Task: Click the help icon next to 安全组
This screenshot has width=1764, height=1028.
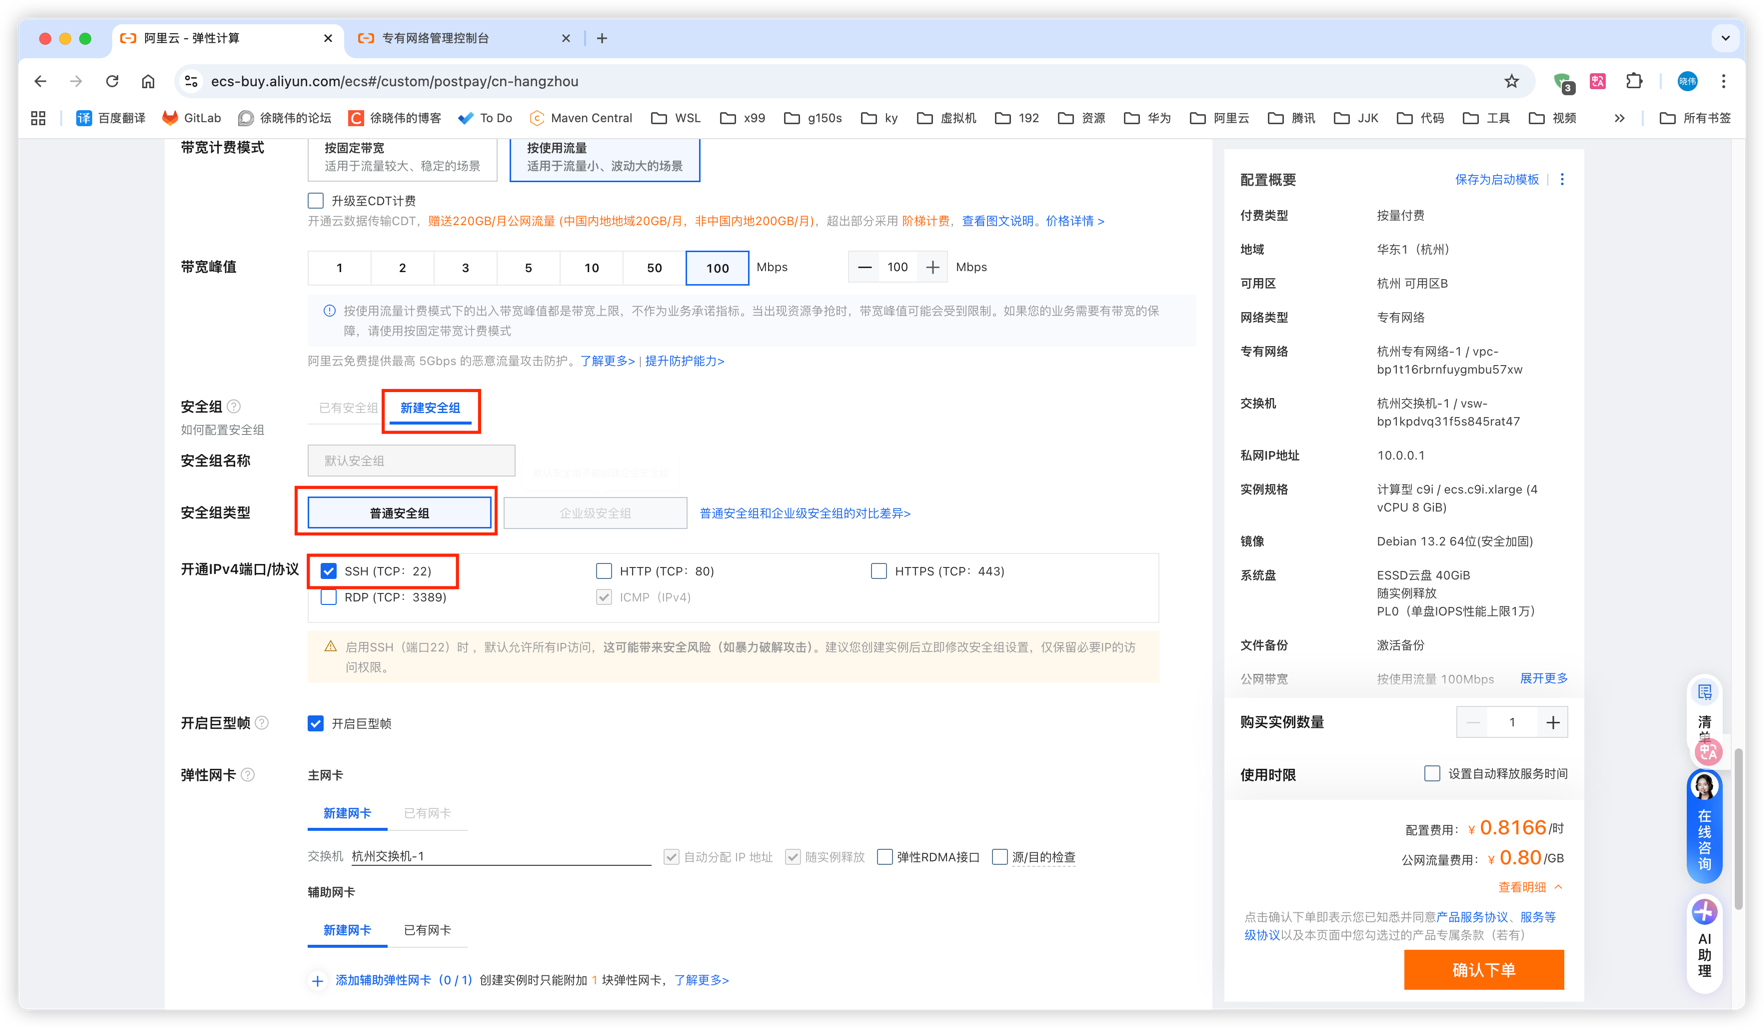Action: coord(234,406)
